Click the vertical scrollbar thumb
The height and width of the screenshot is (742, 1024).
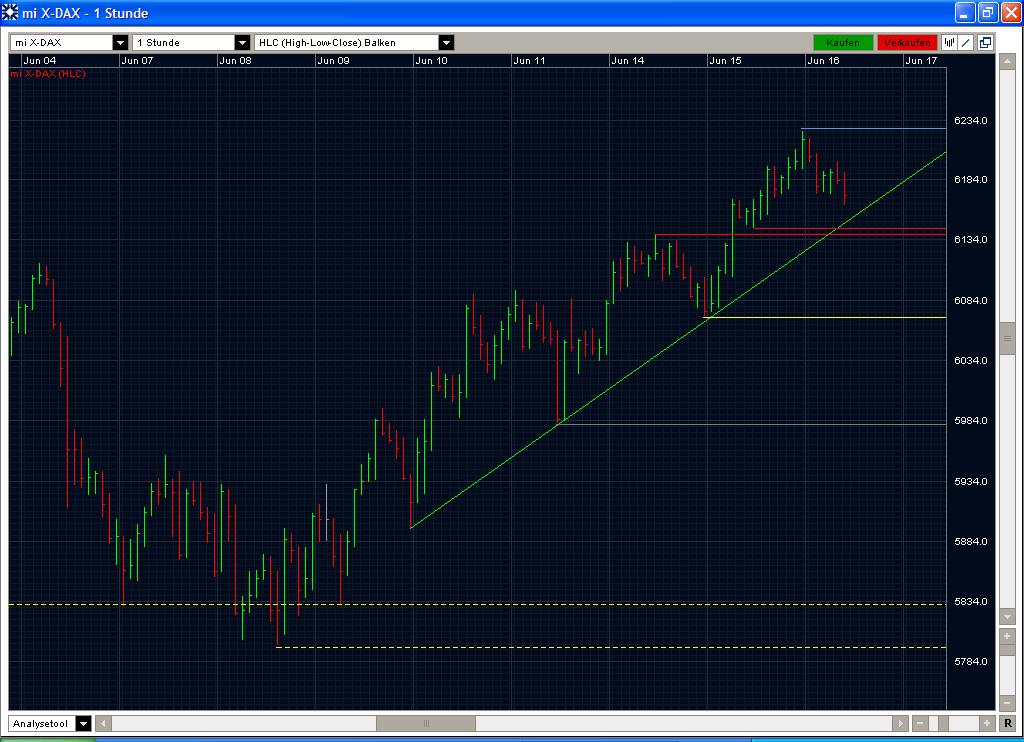(x=1007, y=337)
